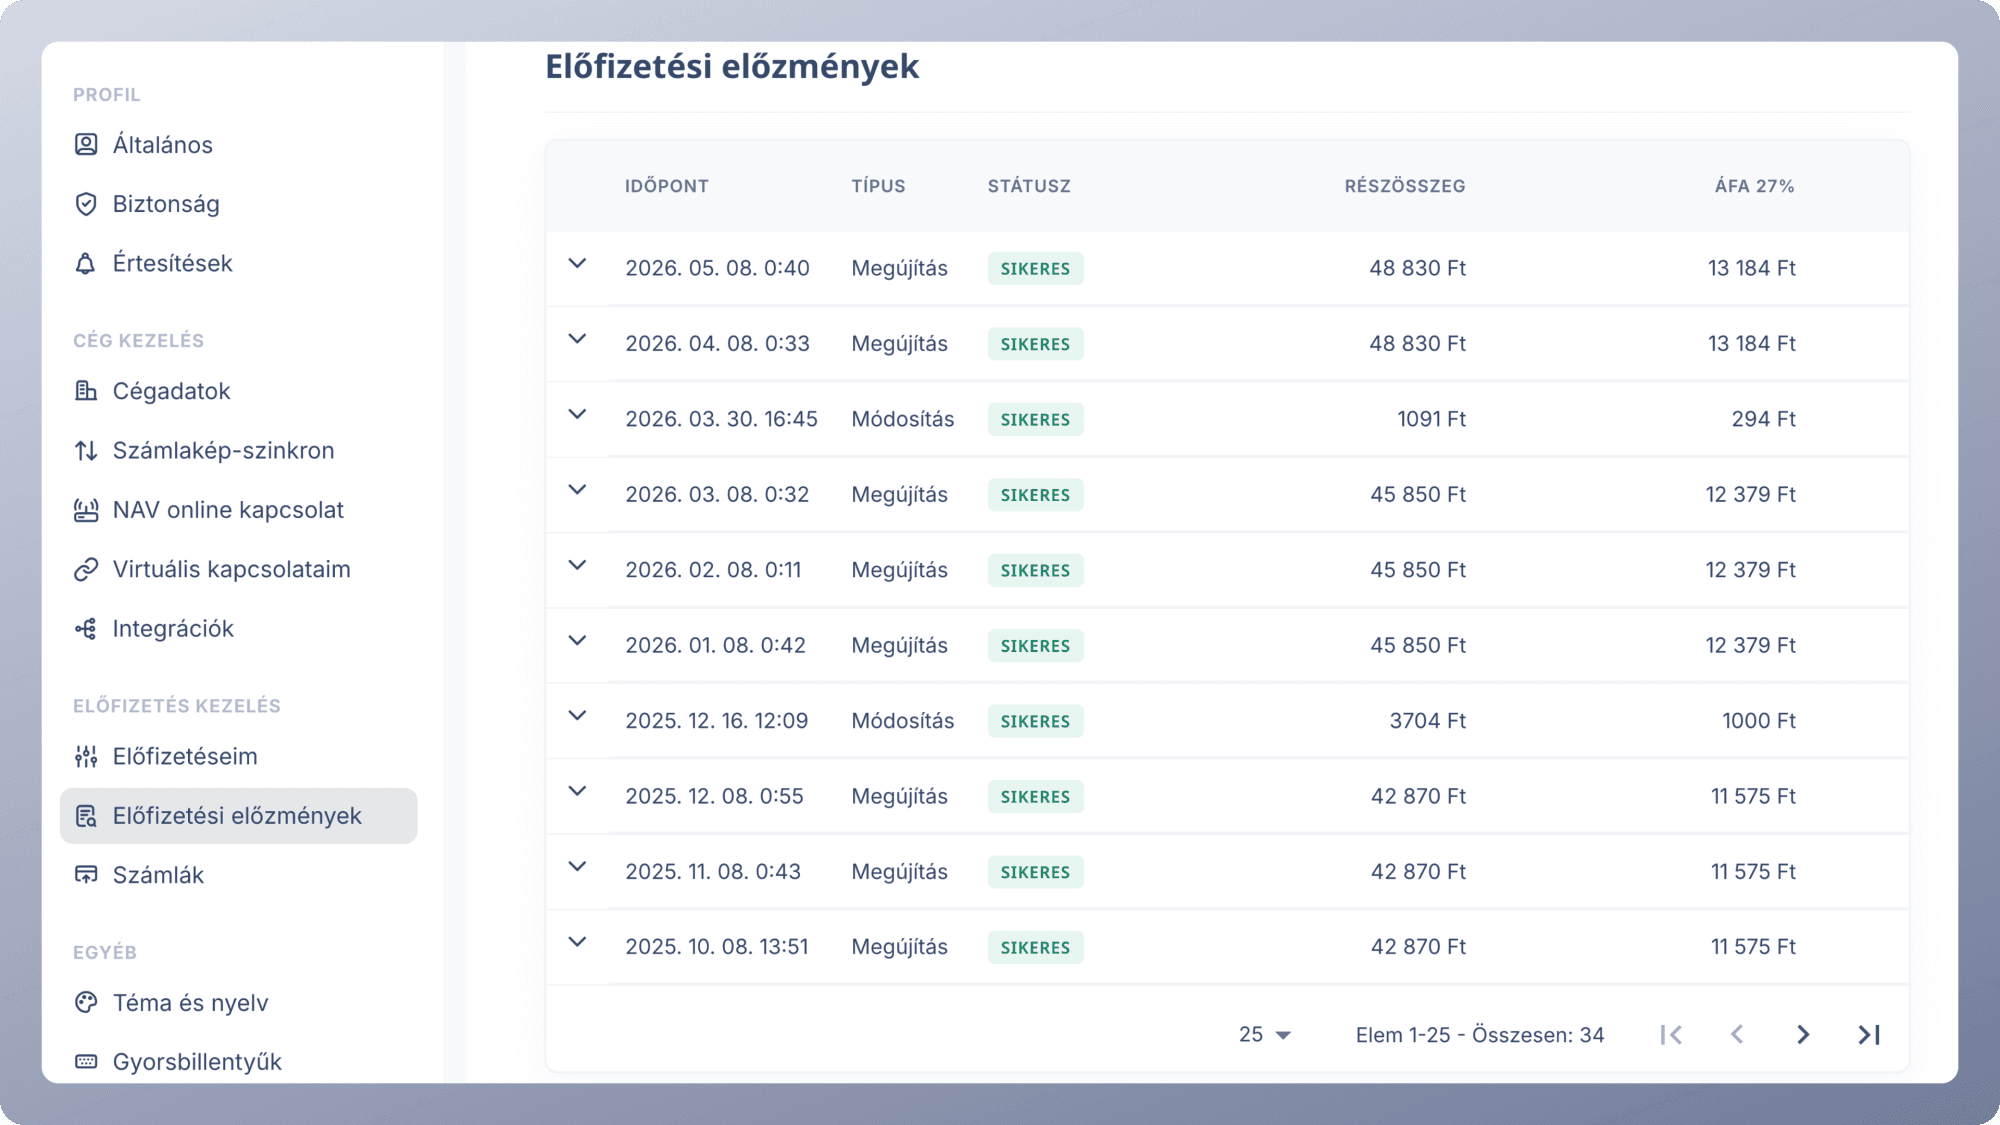Click SIKERES badge in 2026. 05. 08. row
The height and width of the screenshot is (1125, 2000).
[x=1035, y=268]
